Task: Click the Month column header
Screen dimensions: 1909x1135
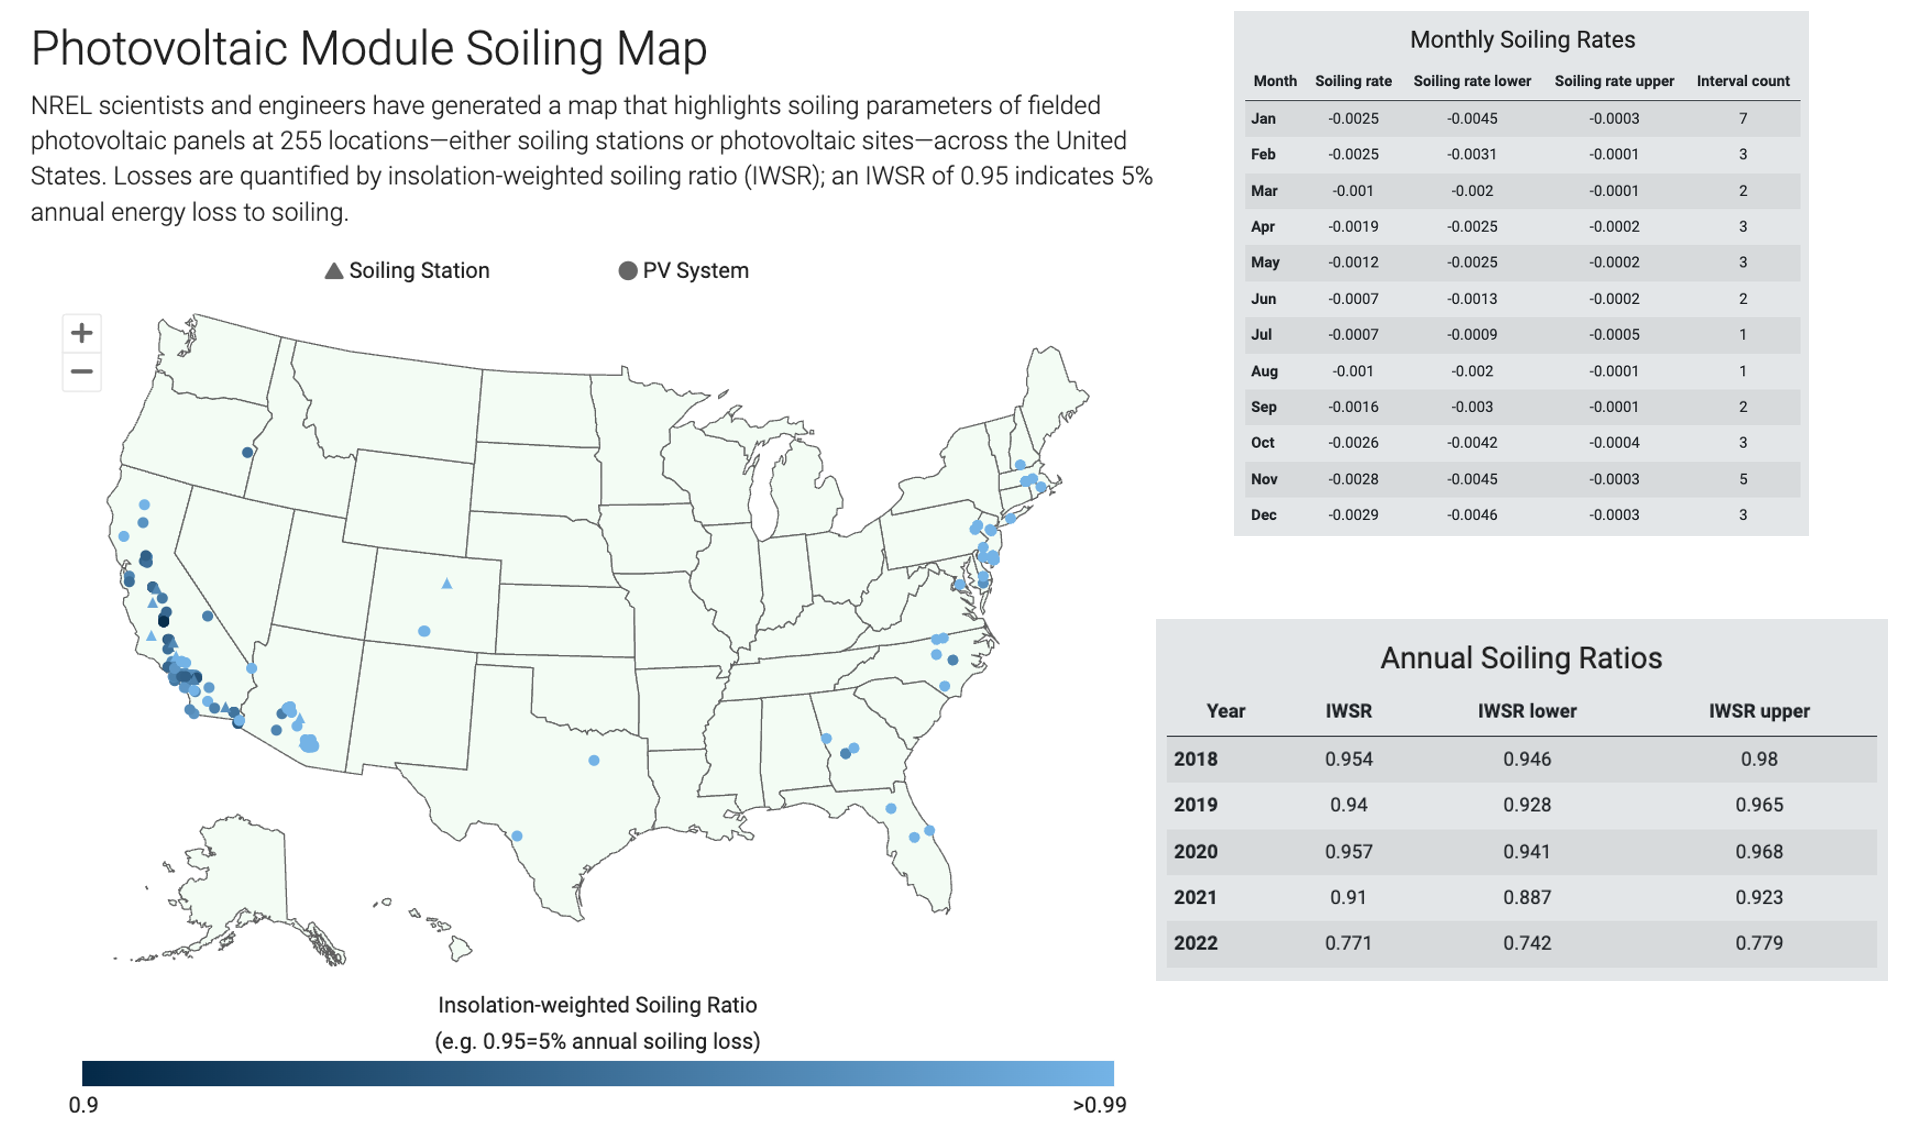Action: [x=1274, y=81]
